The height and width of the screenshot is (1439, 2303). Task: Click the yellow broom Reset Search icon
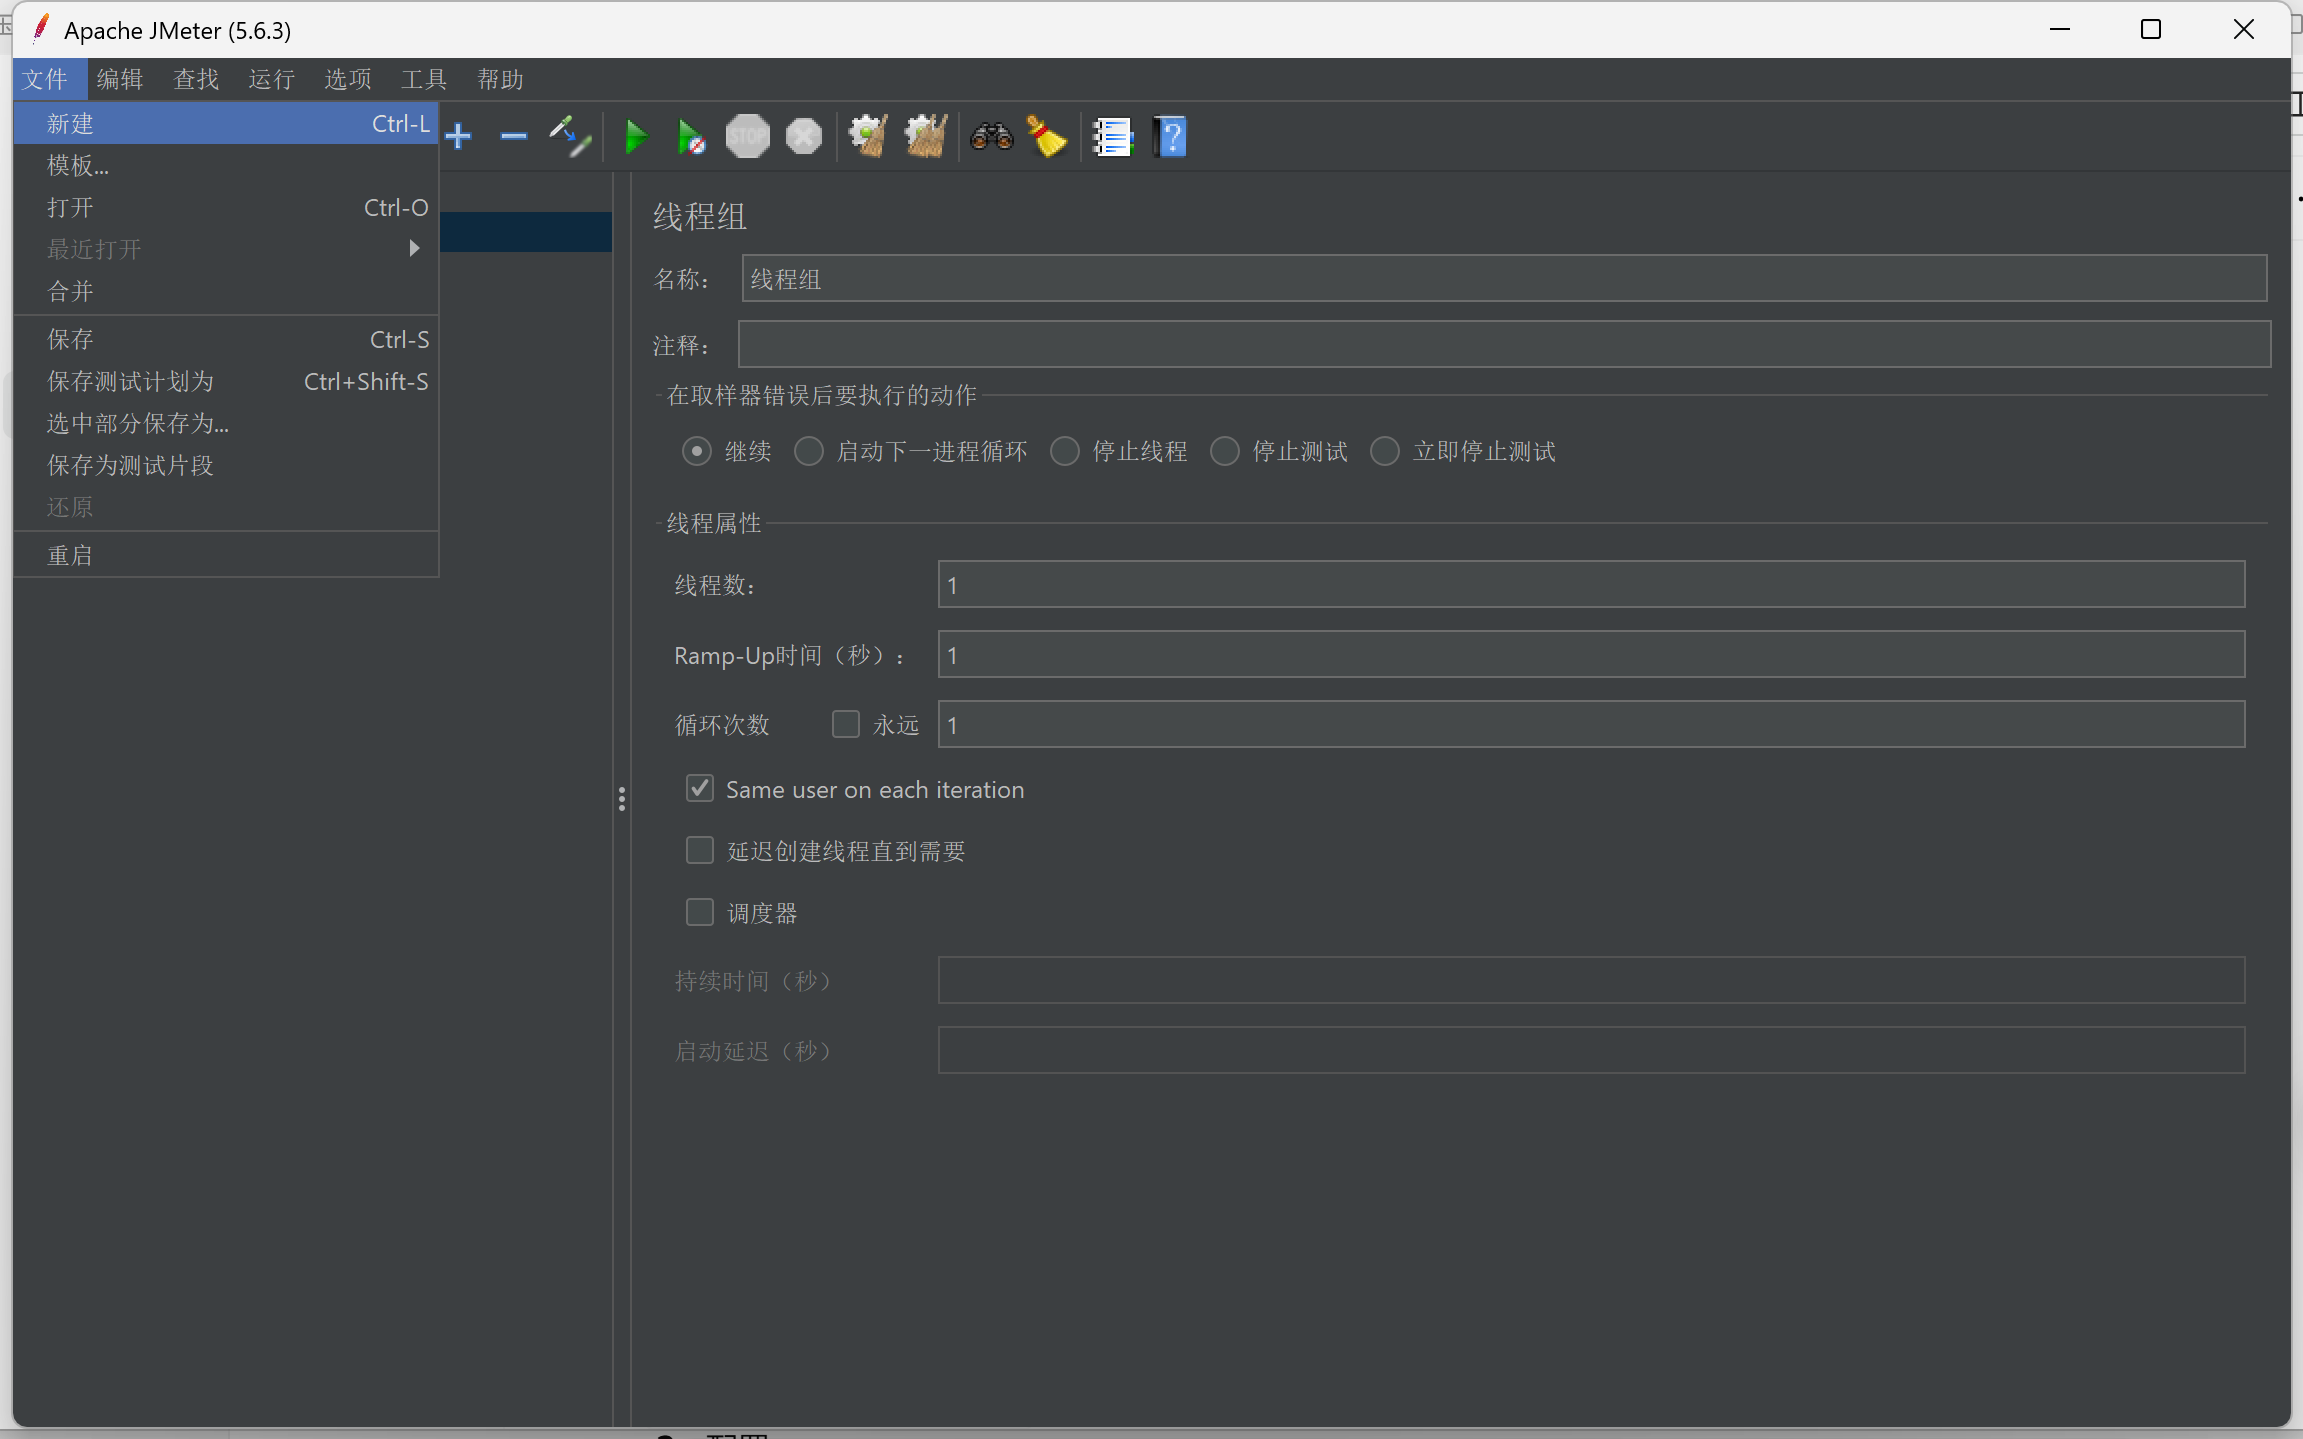point(1046,137)
